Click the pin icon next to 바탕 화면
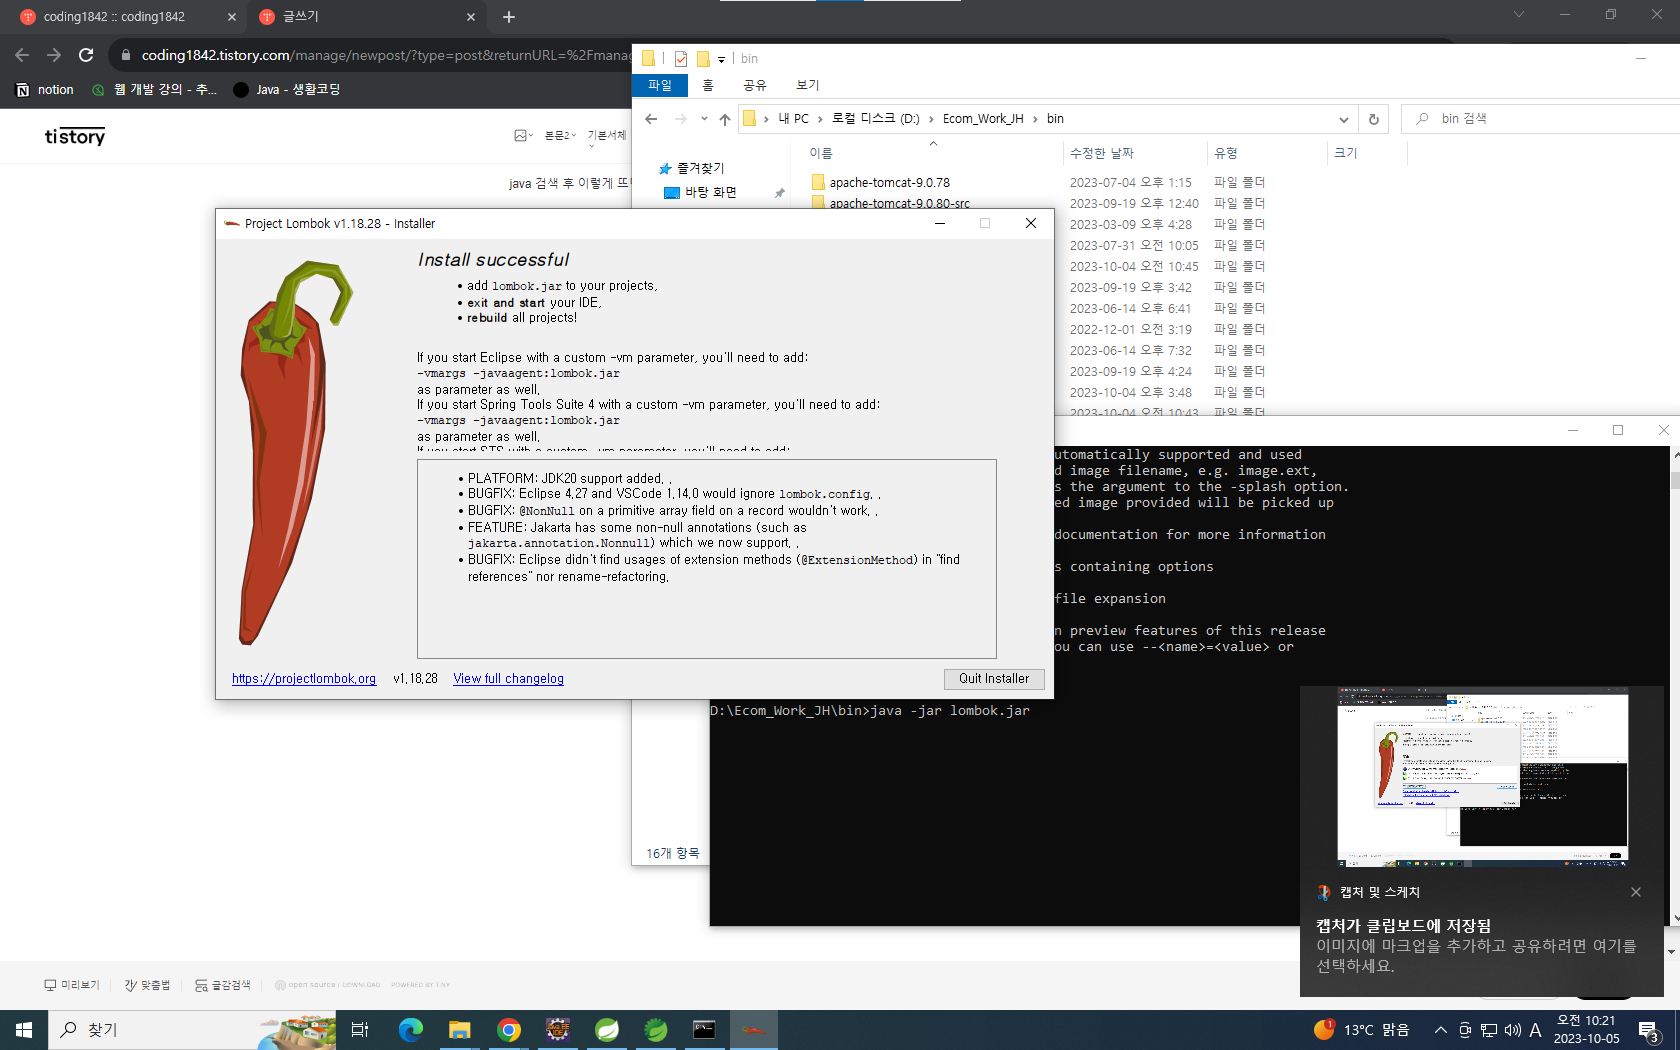Image resolution: width=1680 pixels, height=1050 pixels. (x=779, y=193)
